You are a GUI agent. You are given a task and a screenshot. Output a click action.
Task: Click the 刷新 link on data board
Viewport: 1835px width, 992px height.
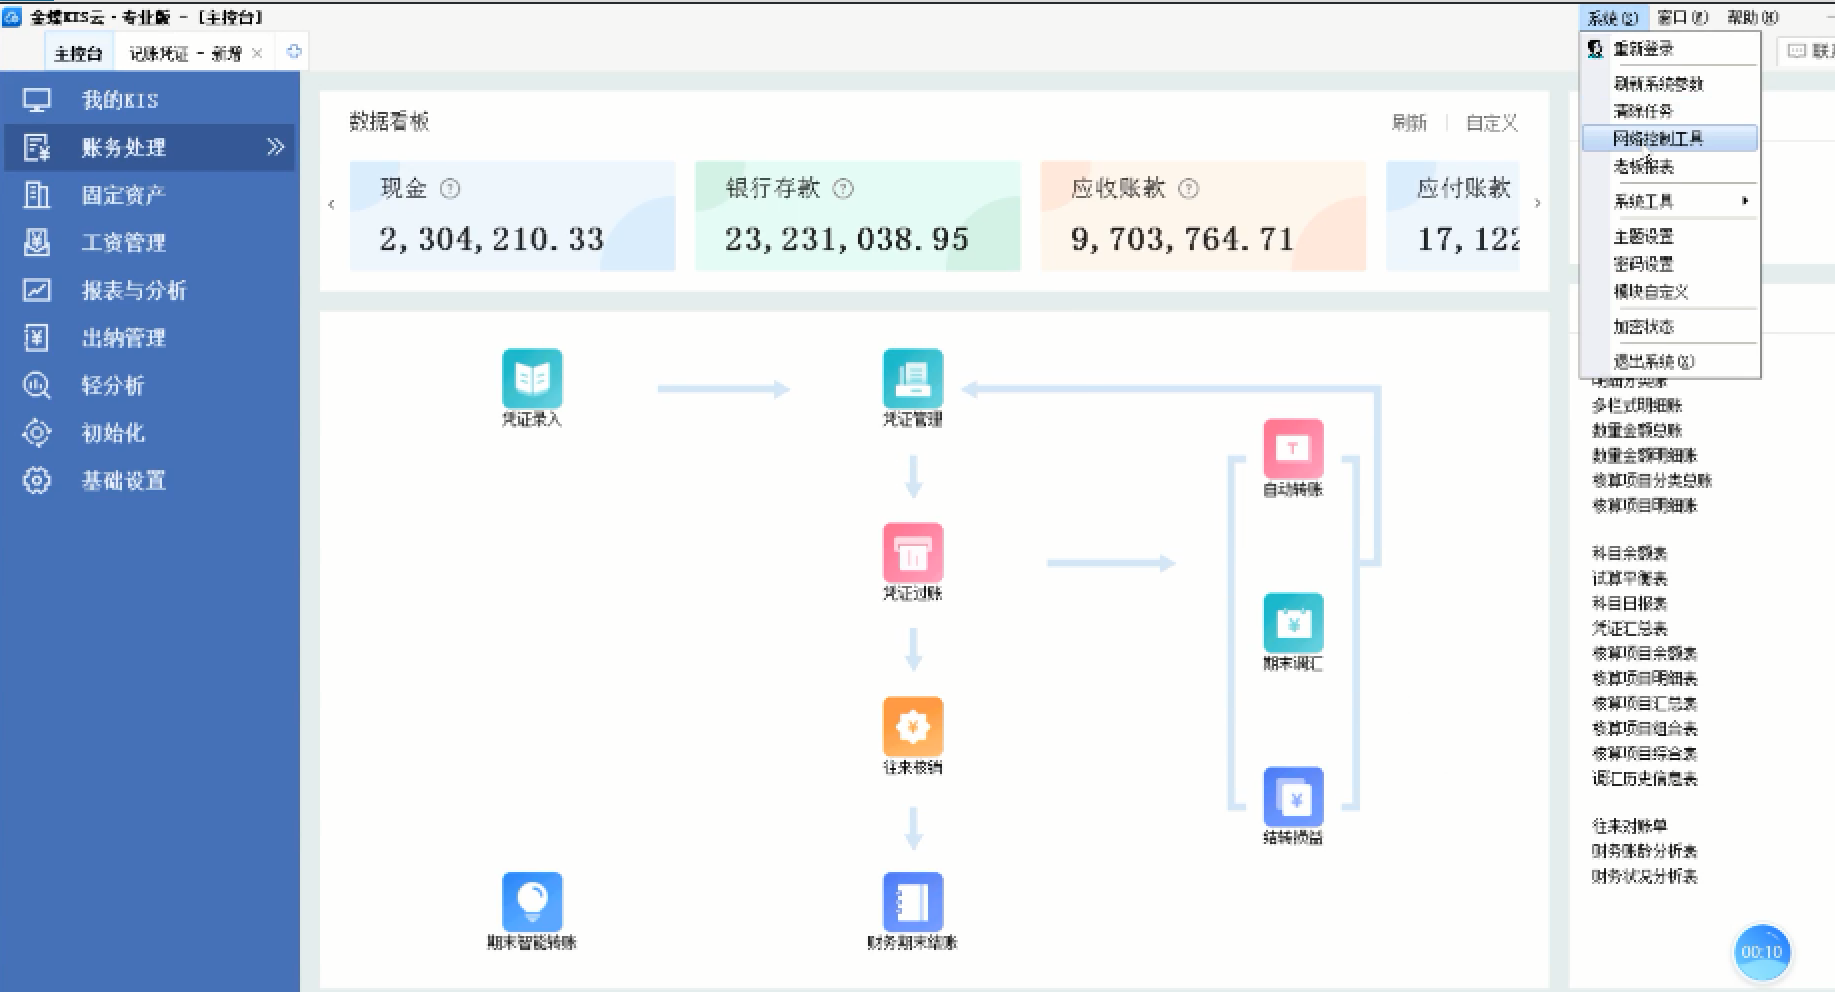click(1409, 123)
